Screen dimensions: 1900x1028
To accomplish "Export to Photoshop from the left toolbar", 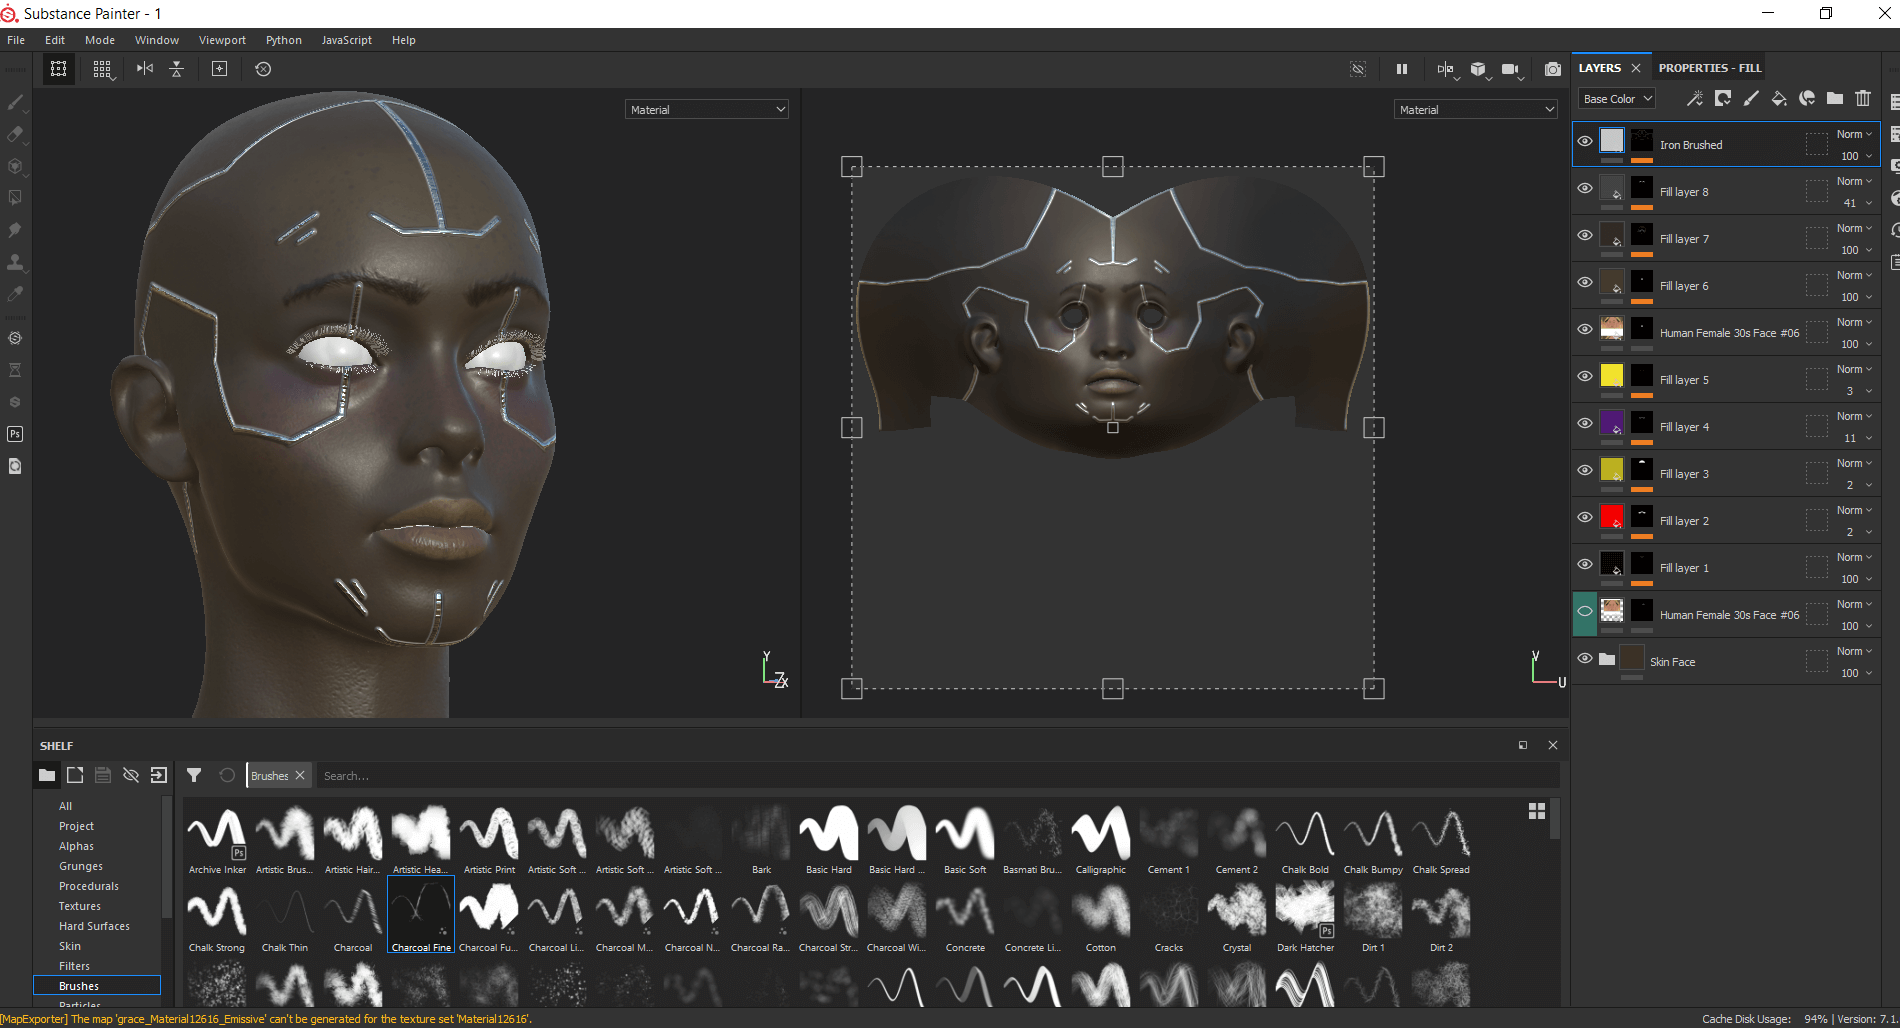I will (x=15, y=434).
